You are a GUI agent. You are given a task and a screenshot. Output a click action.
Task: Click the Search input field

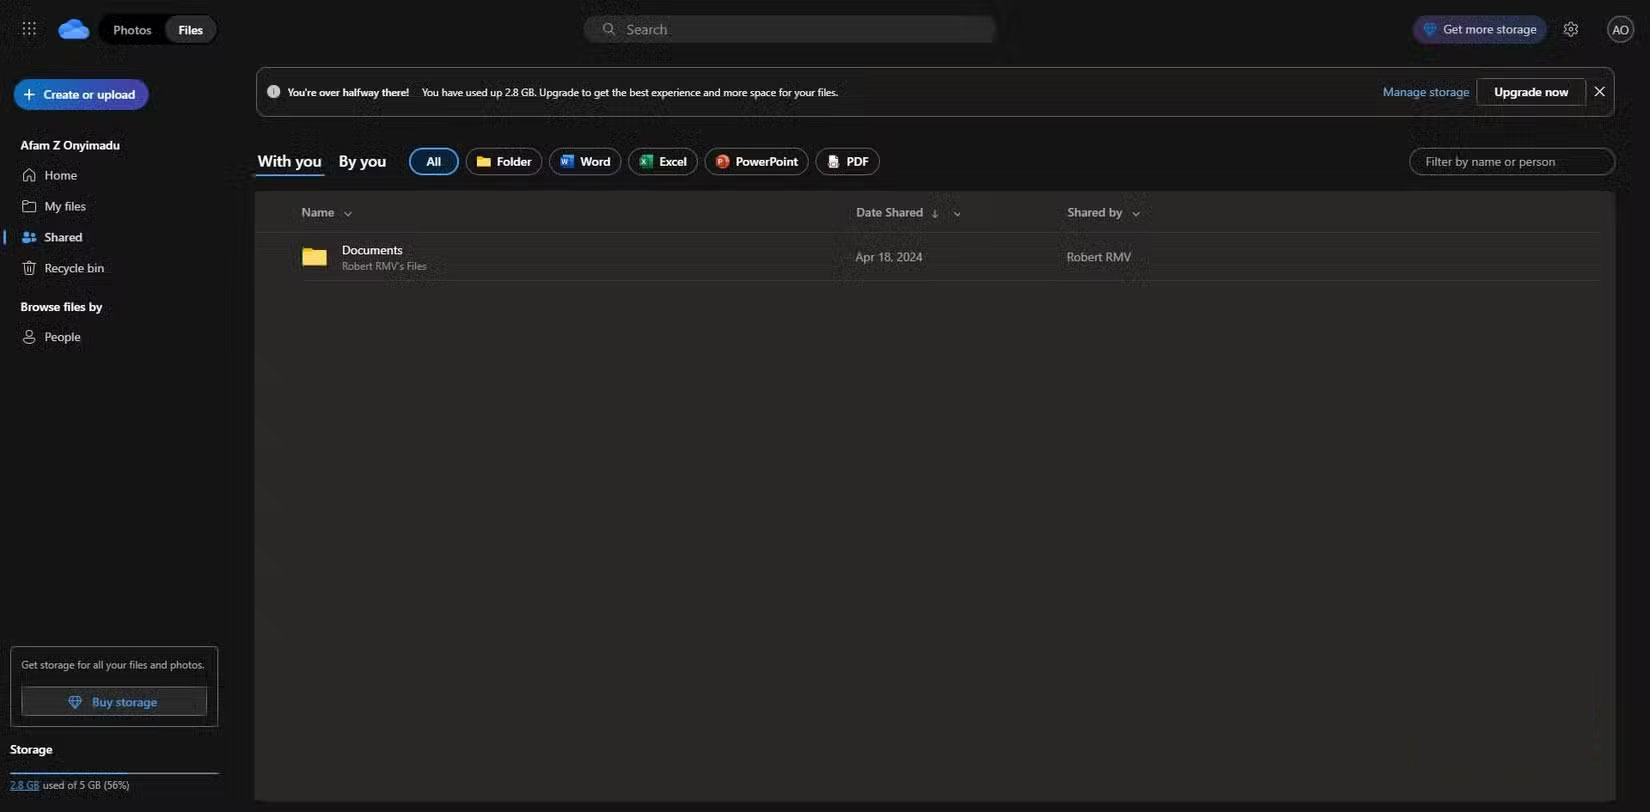pyautogui.click(x=790, y=29)
